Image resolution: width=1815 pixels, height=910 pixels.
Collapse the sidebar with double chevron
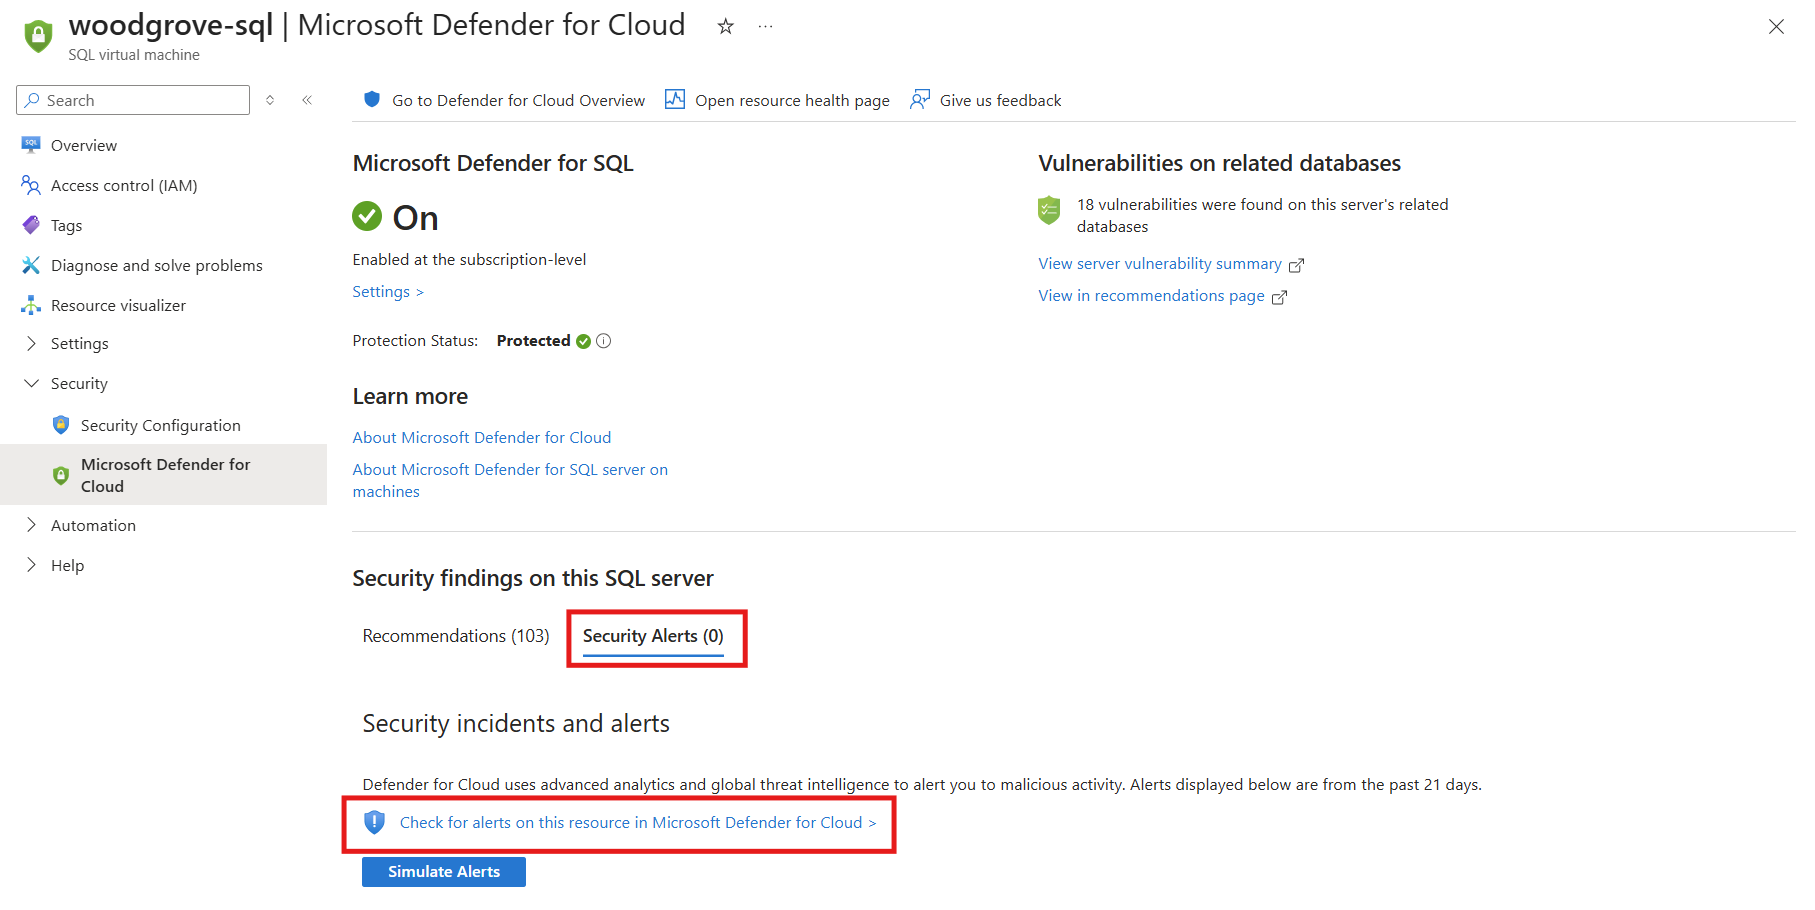coord(307,100)
